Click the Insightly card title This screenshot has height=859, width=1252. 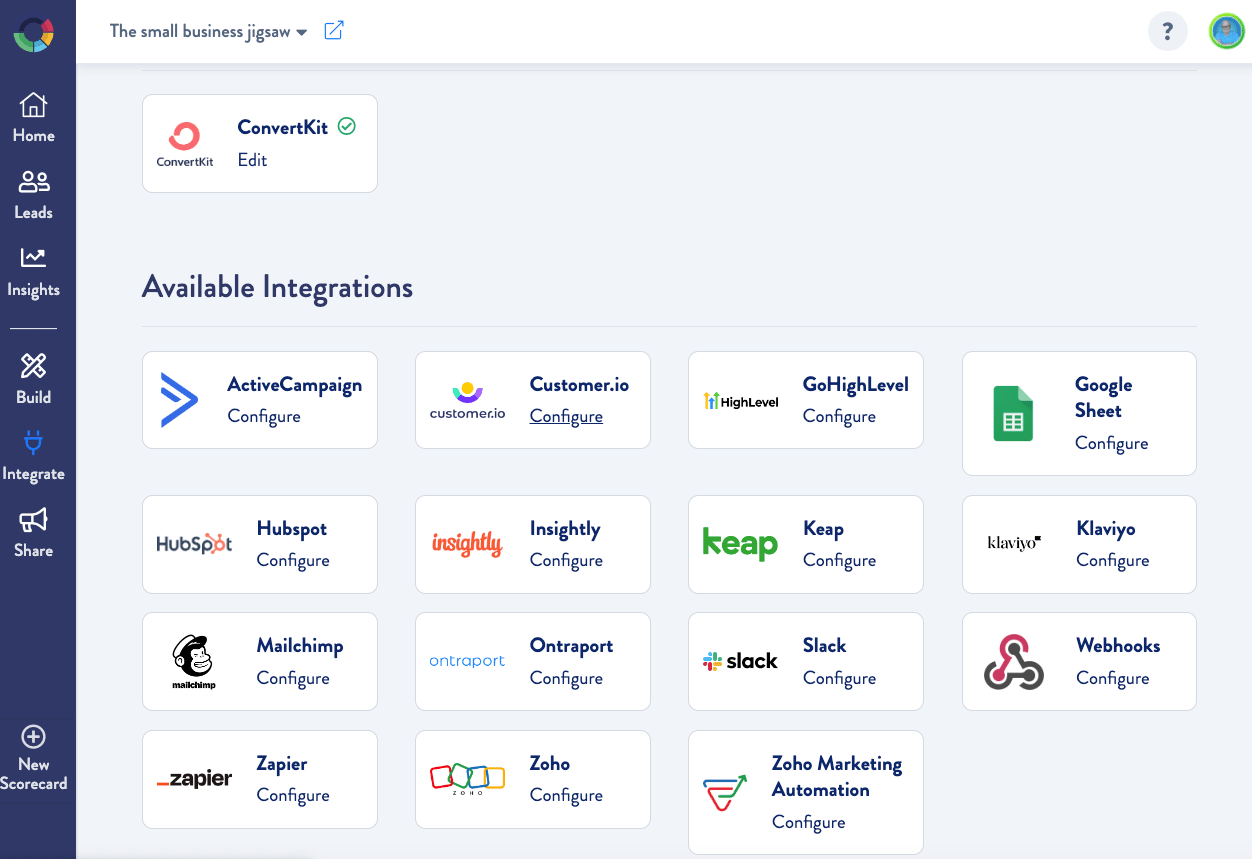(x=565, y=529)
